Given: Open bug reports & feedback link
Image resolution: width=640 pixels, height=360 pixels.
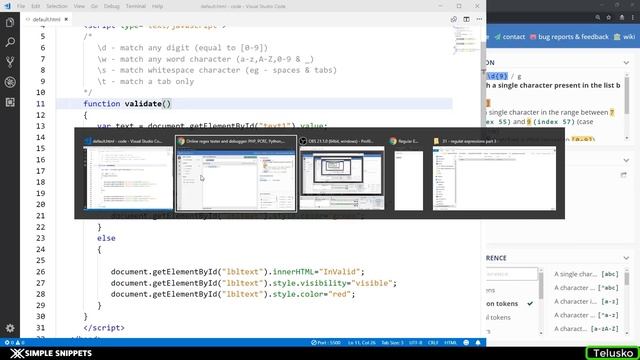Looking at the screenshot, I should (x=569, y=37).
